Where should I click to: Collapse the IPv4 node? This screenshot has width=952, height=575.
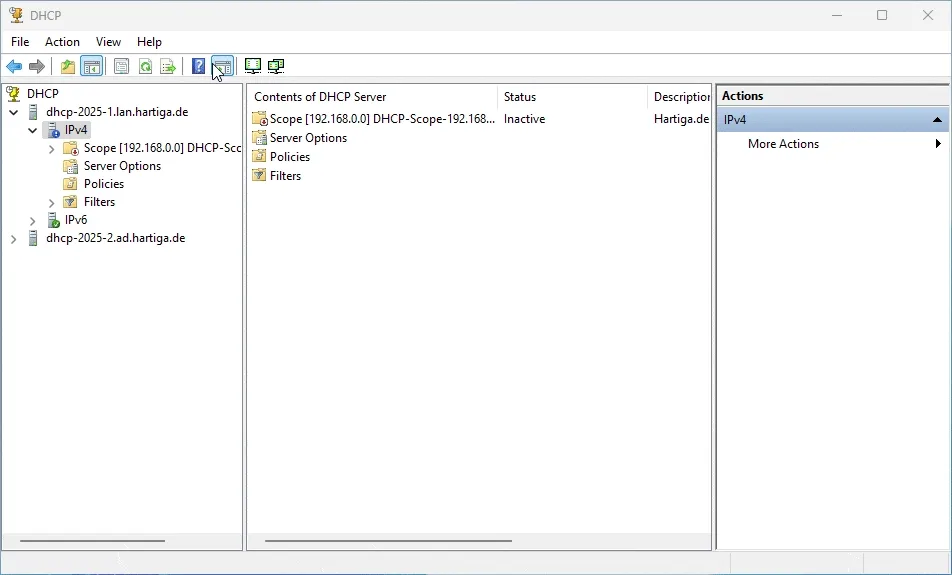33,130
